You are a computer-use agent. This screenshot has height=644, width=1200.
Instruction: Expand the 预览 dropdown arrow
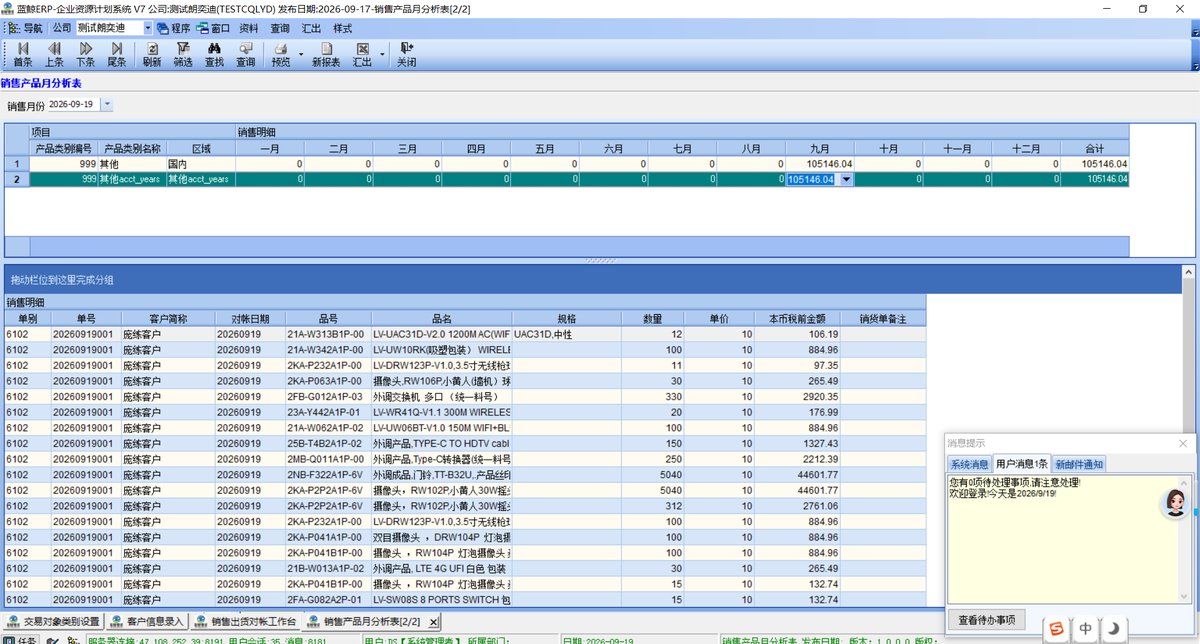click(301, 54)
